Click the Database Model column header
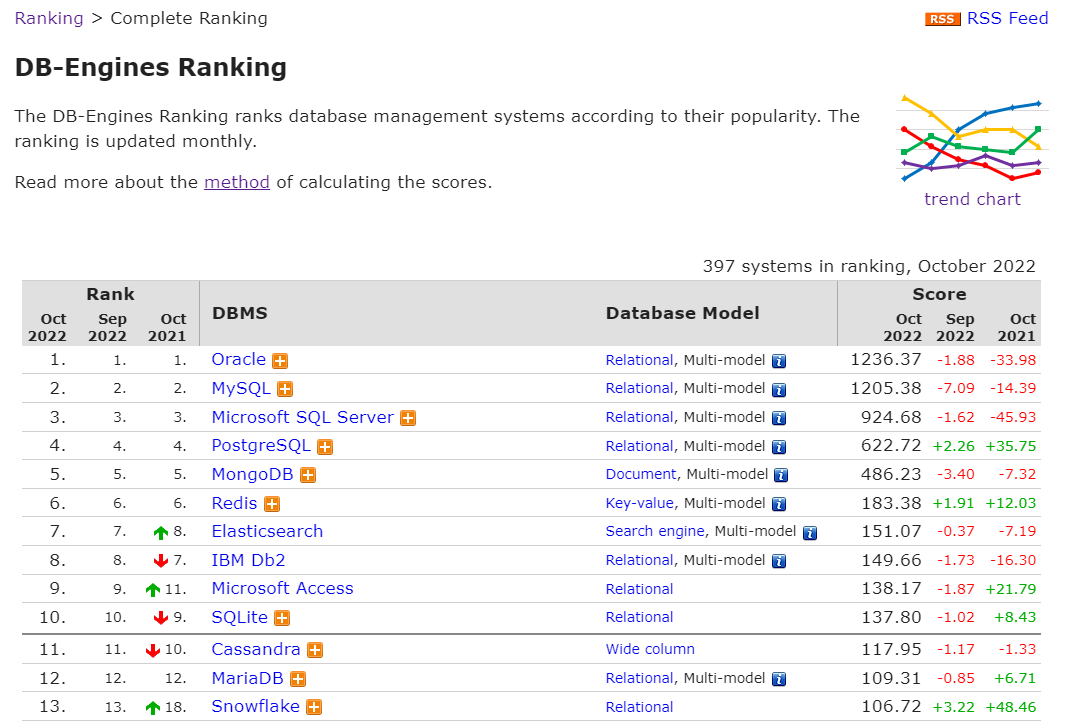This screenshot has width=1065, height=725. (x=682, y=313)
